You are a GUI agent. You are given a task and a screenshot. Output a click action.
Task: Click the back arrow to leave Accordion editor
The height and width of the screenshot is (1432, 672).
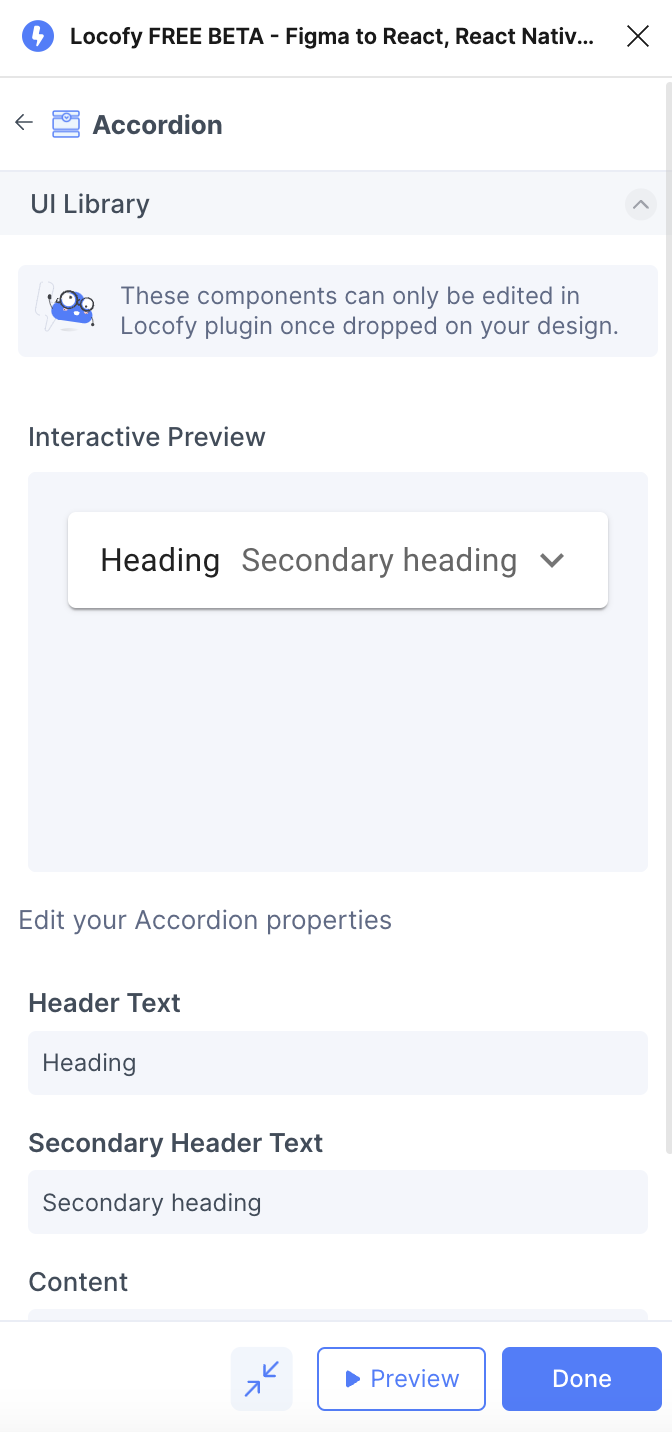click(x=23, y=122)
